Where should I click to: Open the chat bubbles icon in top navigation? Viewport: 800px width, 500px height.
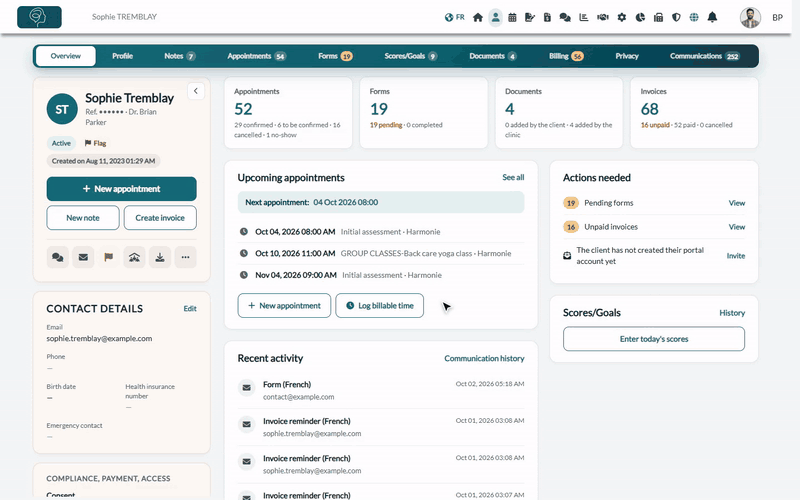pyautogui.click(x=565, y=17)
